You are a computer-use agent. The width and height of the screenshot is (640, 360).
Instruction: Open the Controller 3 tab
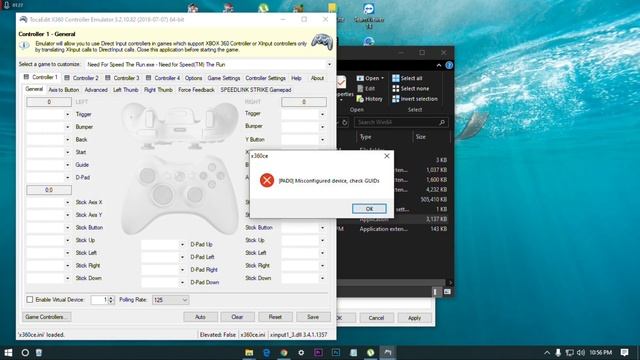122,78
